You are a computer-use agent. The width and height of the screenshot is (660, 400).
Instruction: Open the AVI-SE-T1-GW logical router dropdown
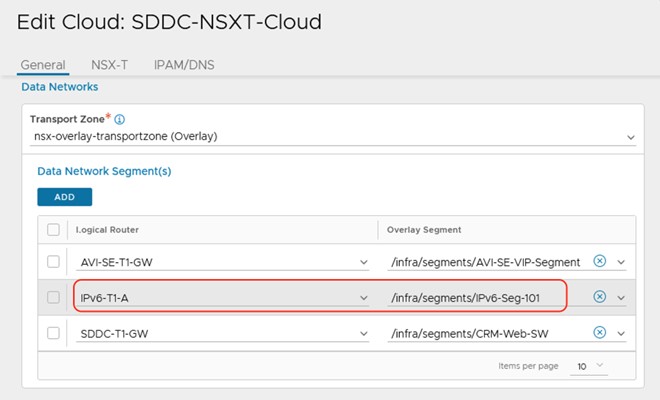pos(364,262)
